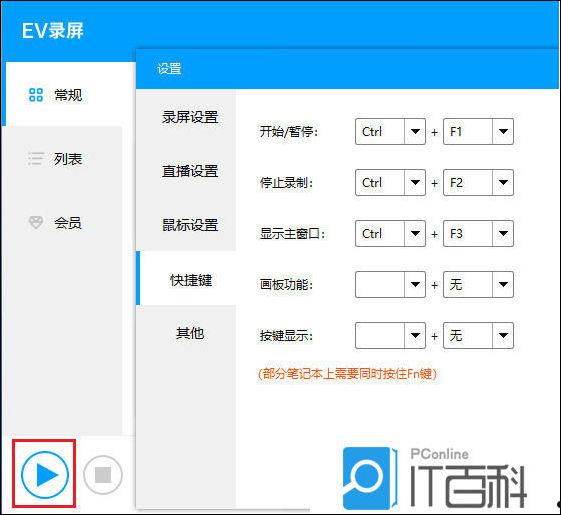
Task: Click the 按键显示 label
Action: pos(286,336)
